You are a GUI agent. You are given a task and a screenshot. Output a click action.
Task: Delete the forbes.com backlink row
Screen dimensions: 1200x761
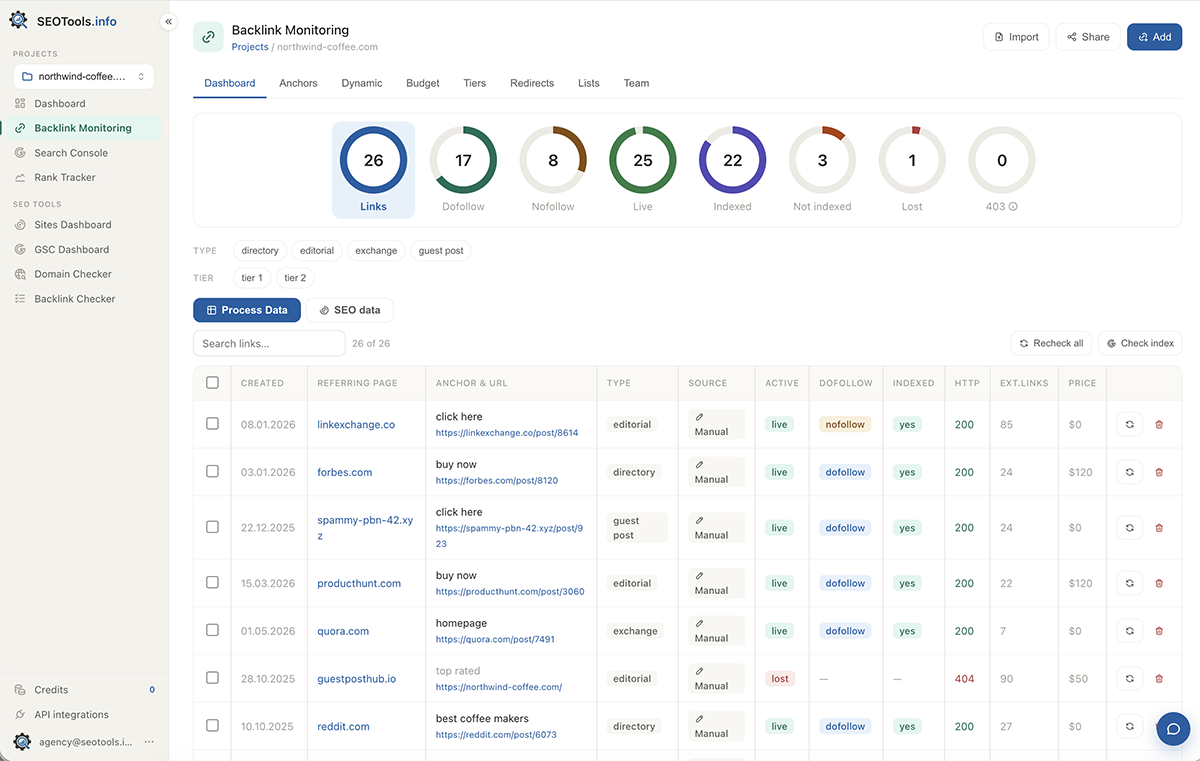tap(1159, 472)
